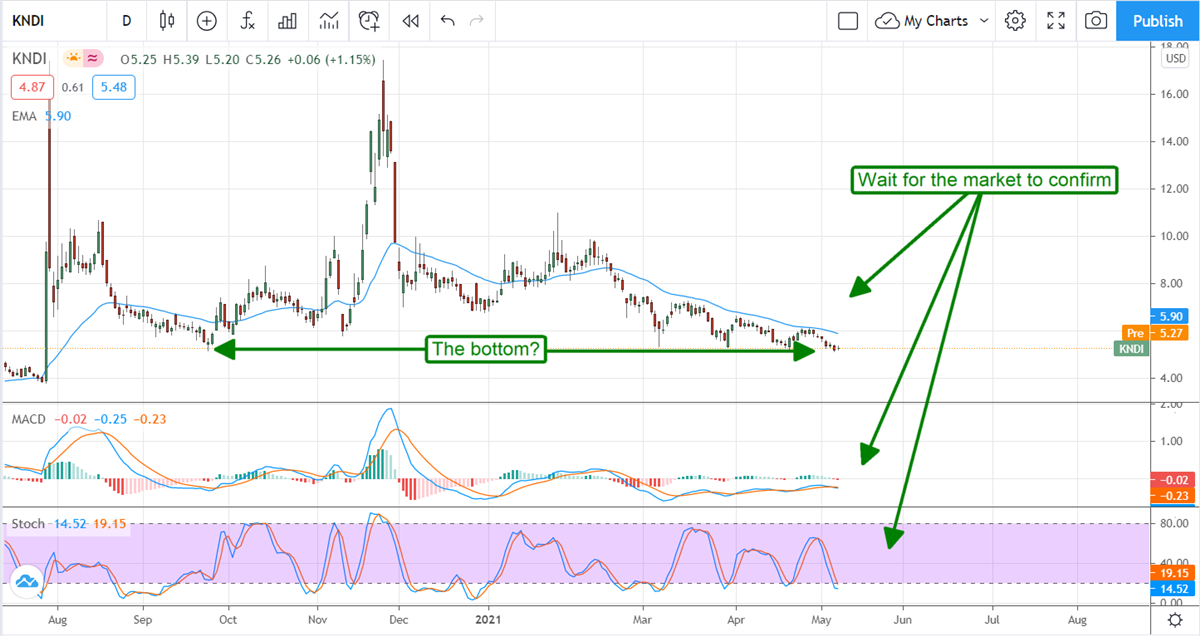This screenshot has height=636, width=1200.
Task: Take a chart snapshot with the camera
Action: [x=1096, y=21]
